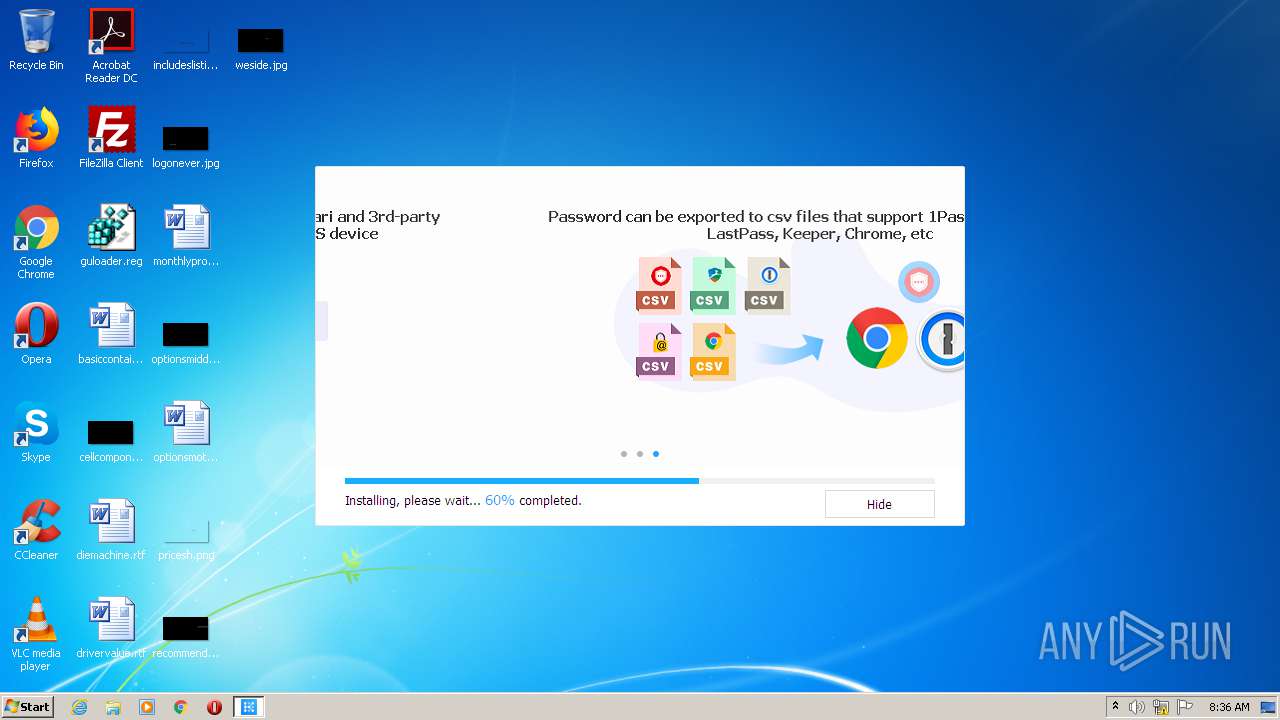Select the includeslisti file
The width and height of the screenshot is (1280, 720).
(x=186, y=48)
